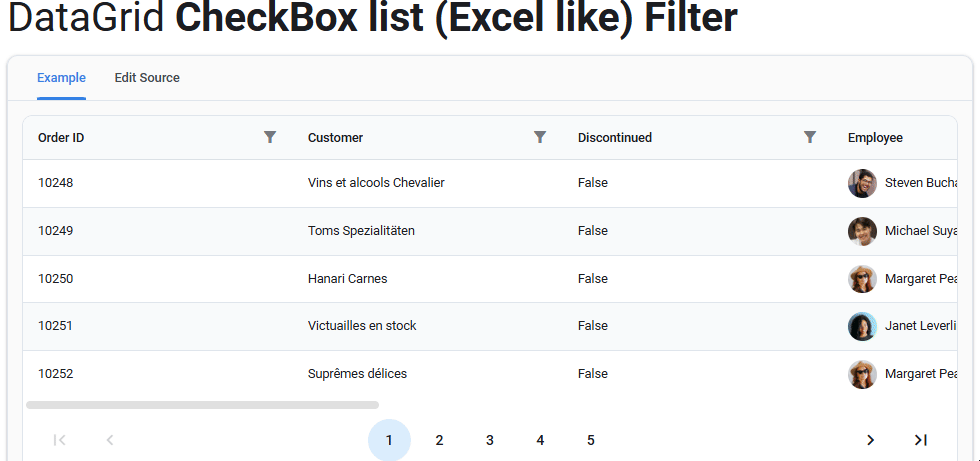Select the row with order 10250

[x=490, y=279]
